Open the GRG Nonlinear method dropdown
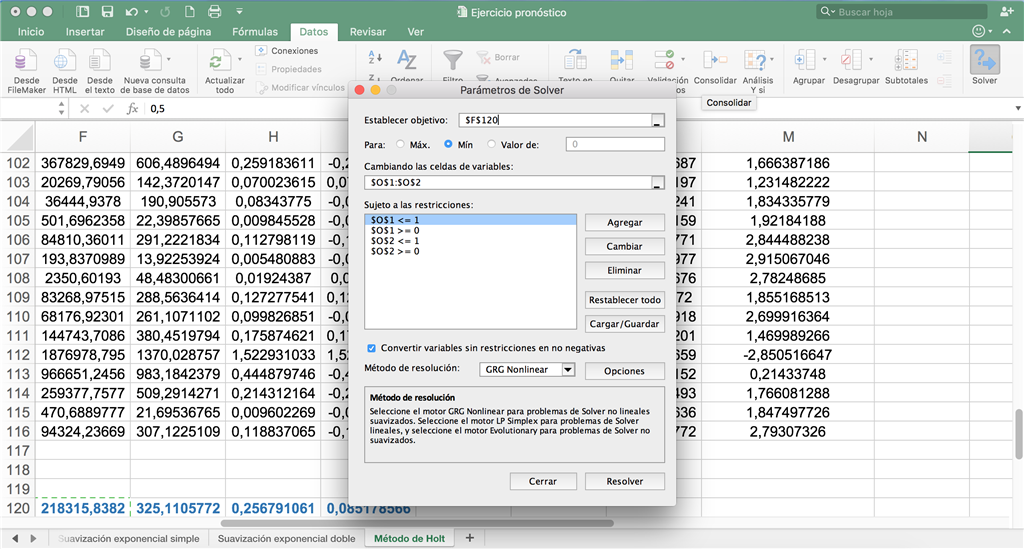The width and height of the screenshot is (1024, 549). (568, 370)
